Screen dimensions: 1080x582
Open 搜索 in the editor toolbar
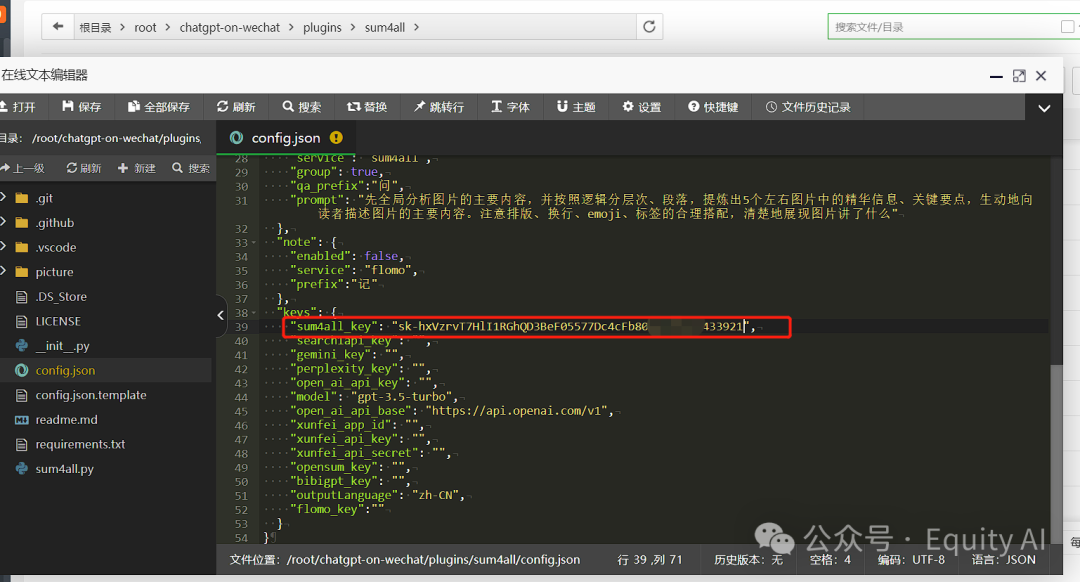302,107
